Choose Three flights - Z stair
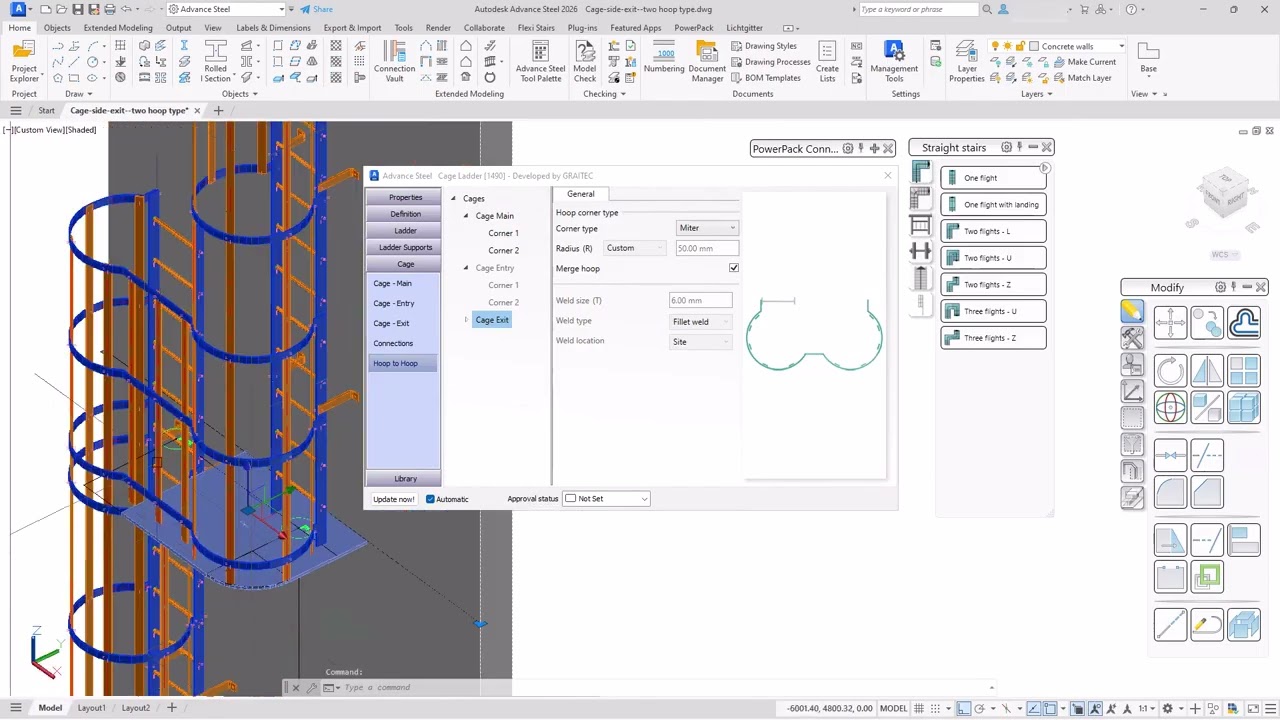The height and width of the screenshot is (720, 1280). [993, 338]
